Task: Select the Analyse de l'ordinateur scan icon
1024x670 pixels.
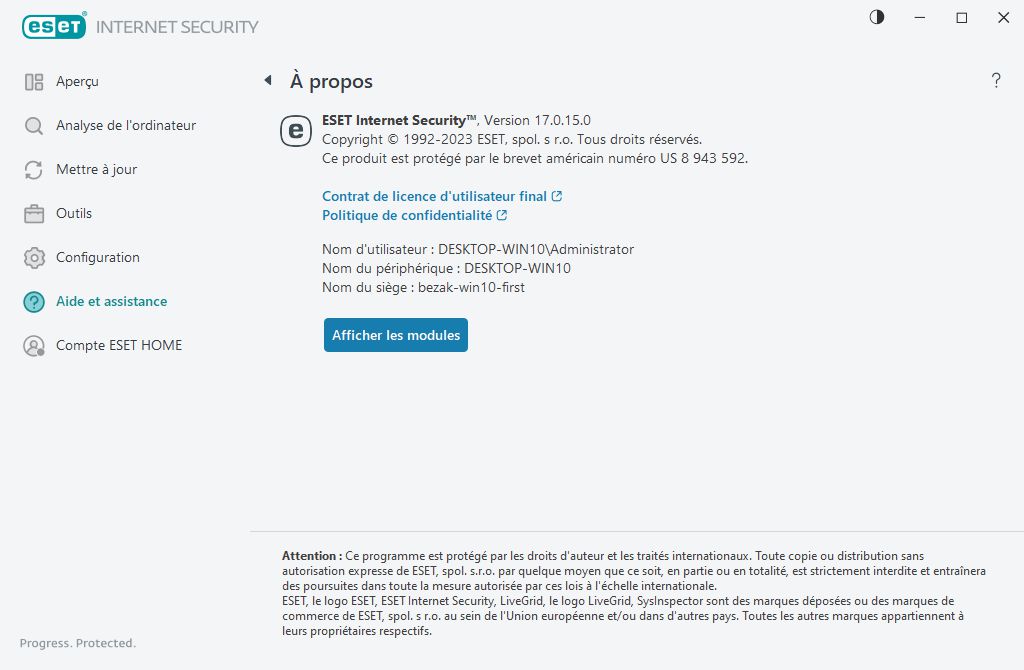Action: (x=35, y=125)
